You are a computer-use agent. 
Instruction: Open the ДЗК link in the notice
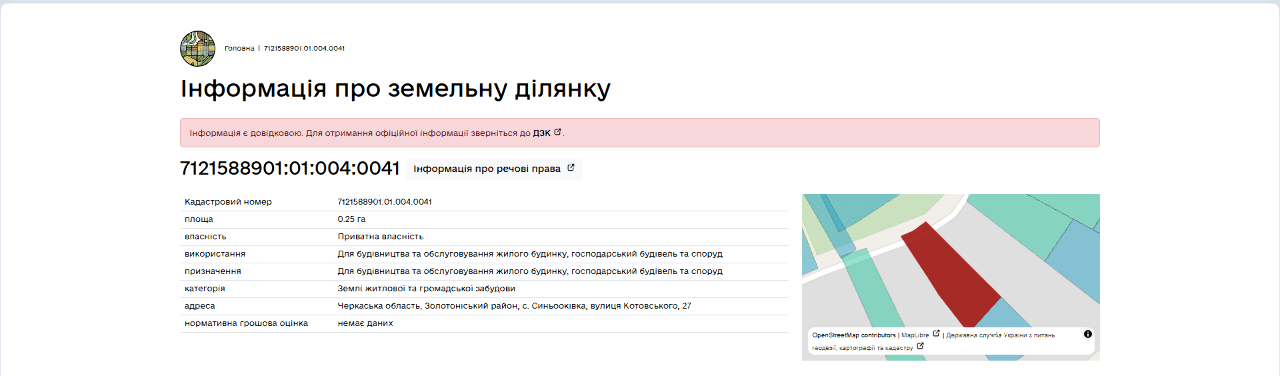(547, 132)
